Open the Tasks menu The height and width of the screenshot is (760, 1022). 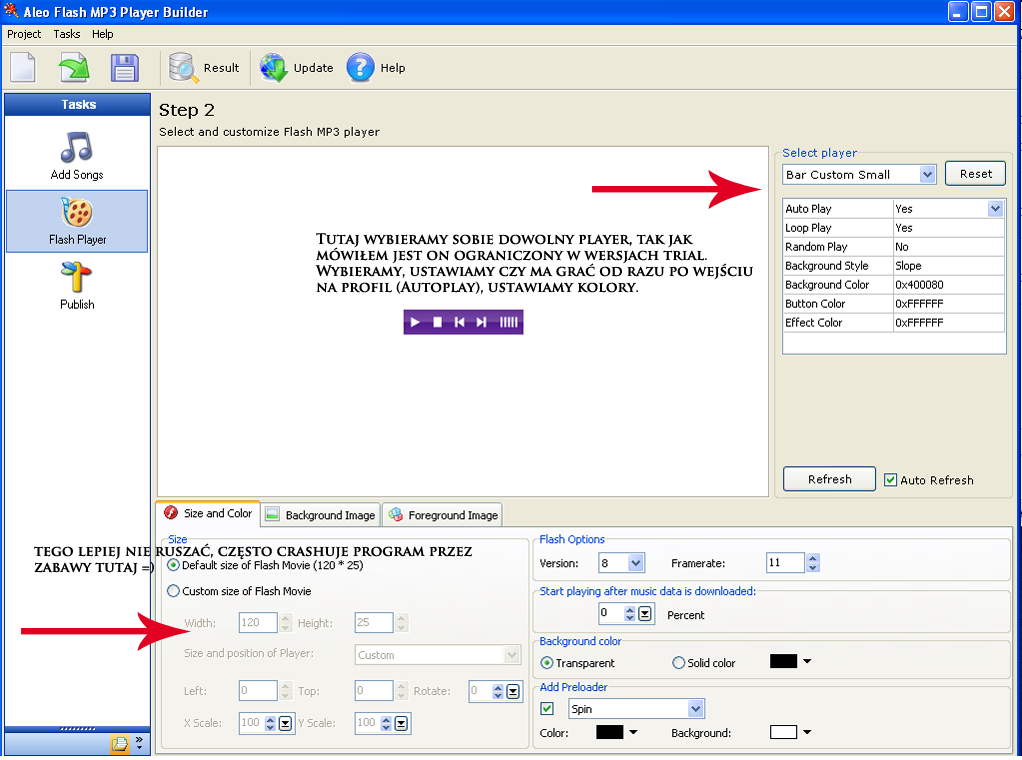tap(66, 34)
